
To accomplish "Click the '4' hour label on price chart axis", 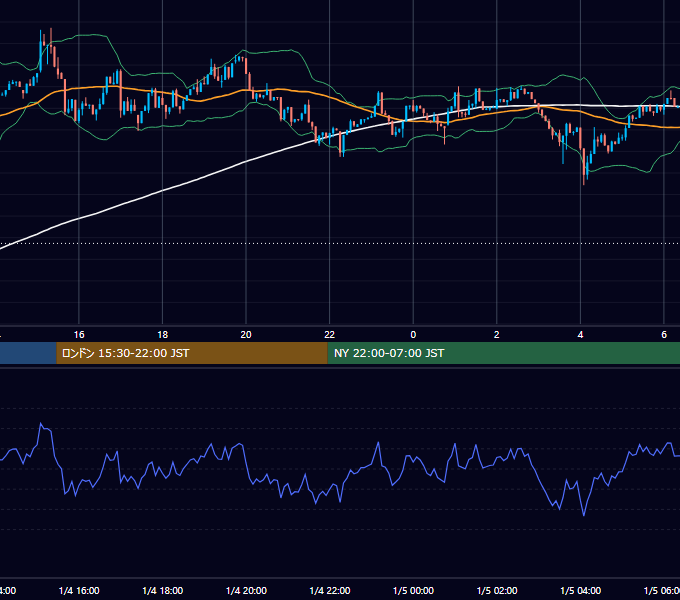I will 580,335.
